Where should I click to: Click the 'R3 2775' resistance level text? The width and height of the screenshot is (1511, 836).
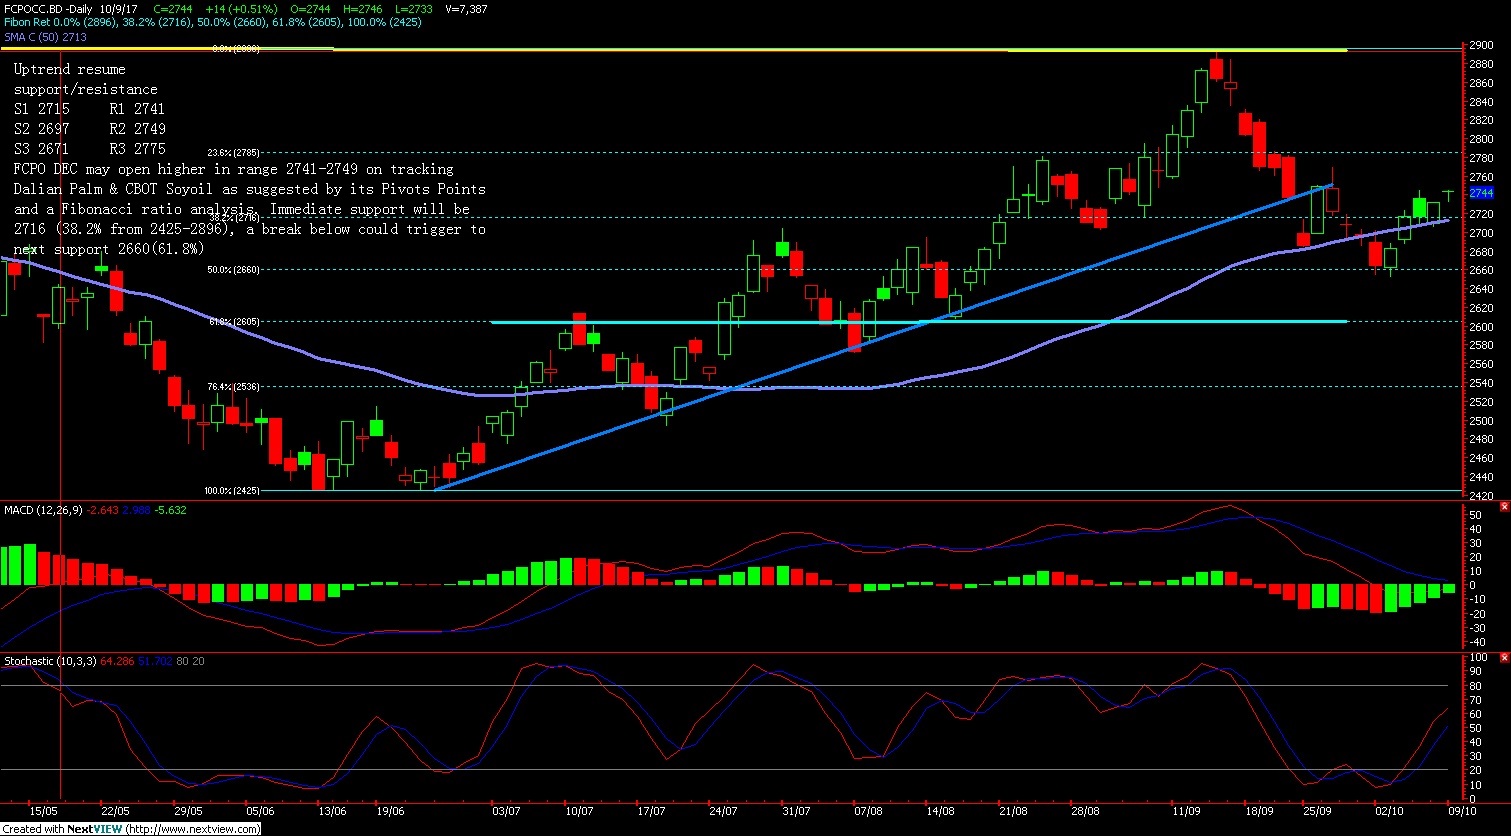(x=138, y=149)
